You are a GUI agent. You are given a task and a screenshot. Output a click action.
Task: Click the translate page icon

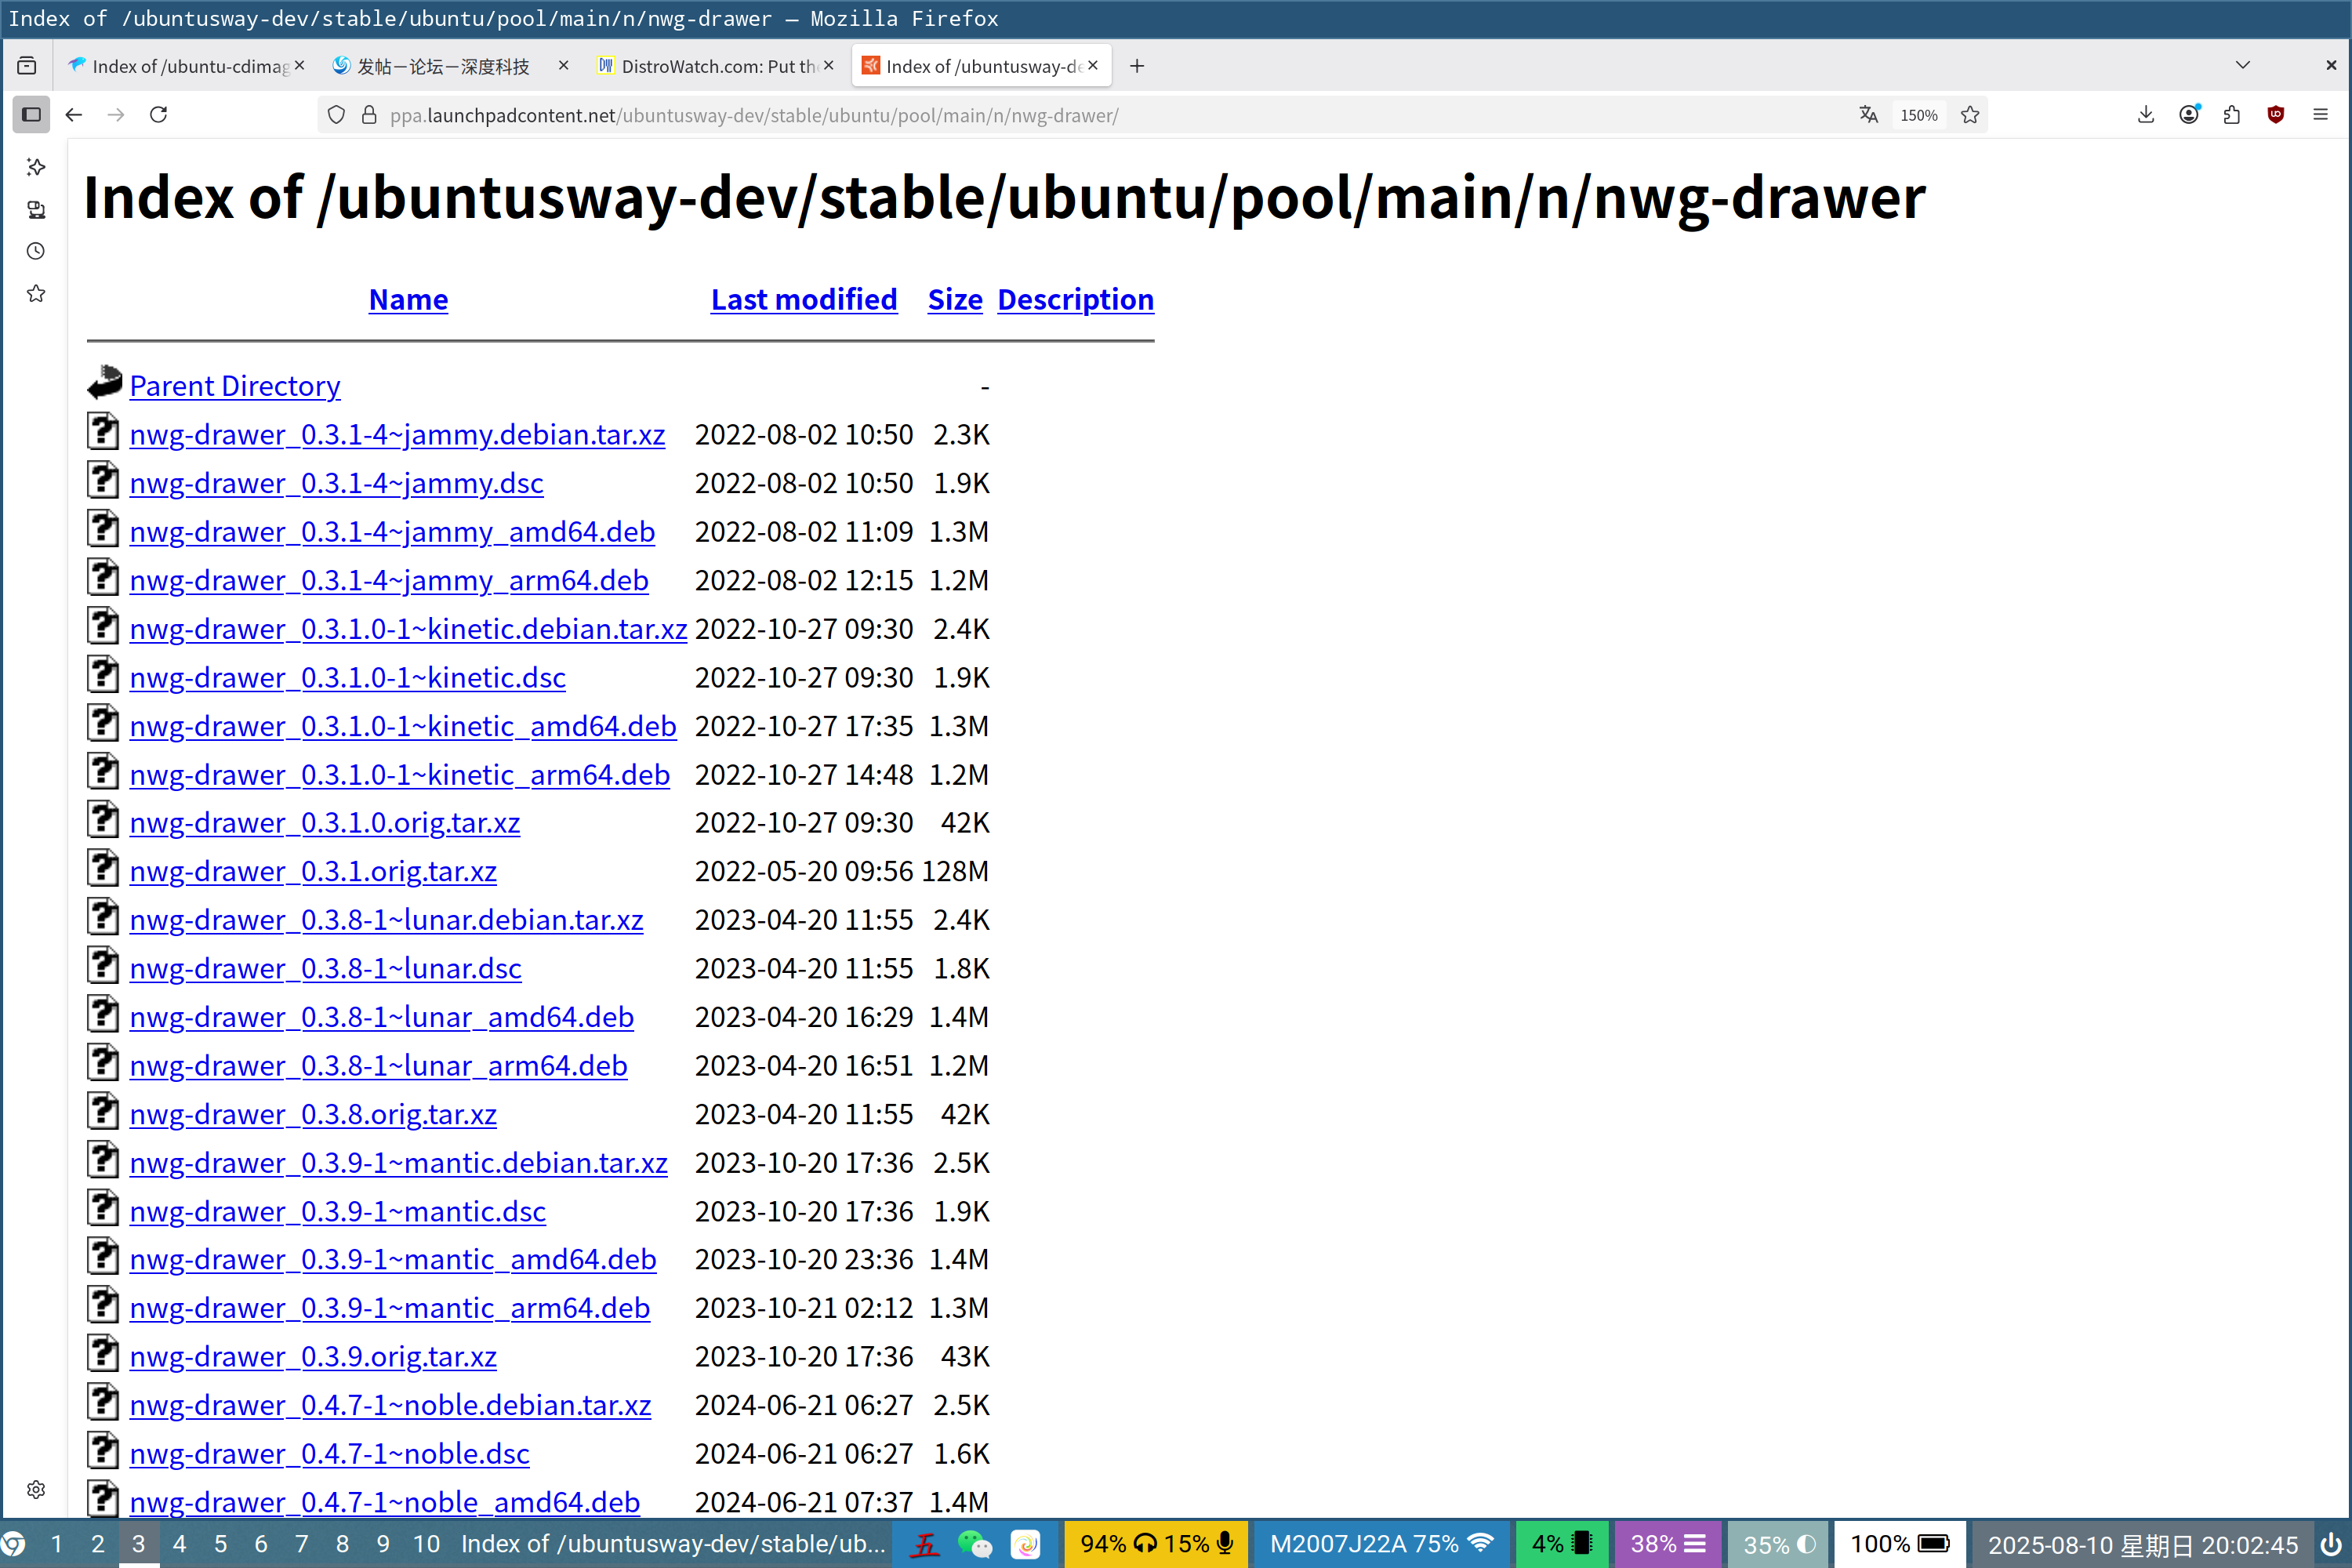click(x=1868, y=115)
